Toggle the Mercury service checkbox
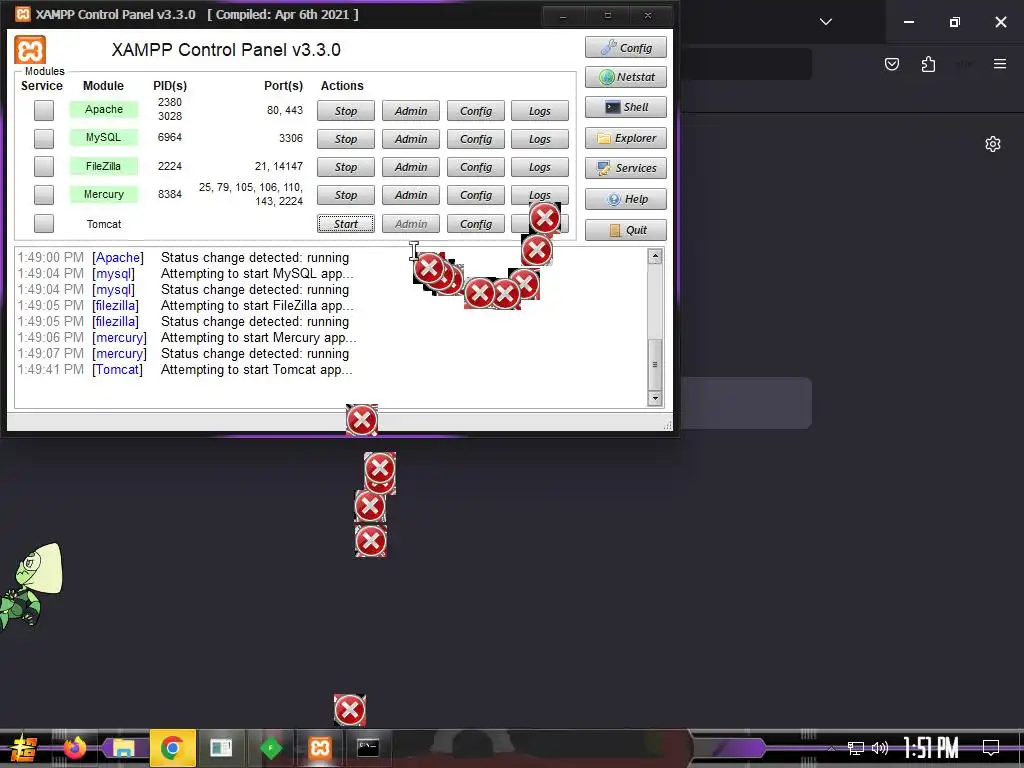 [44, 195]
